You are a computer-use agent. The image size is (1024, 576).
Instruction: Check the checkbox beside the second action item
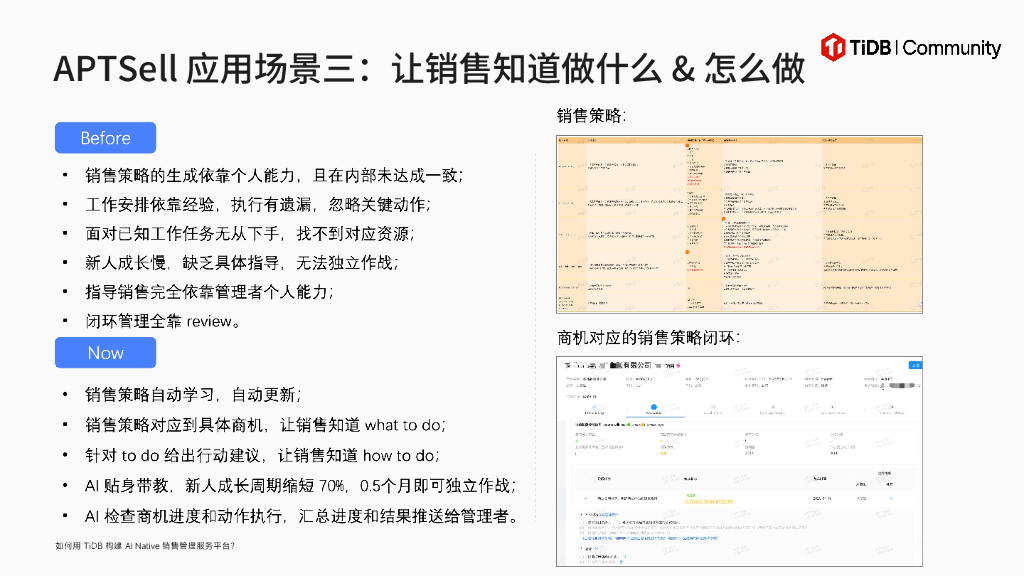(x=582, y=557)
